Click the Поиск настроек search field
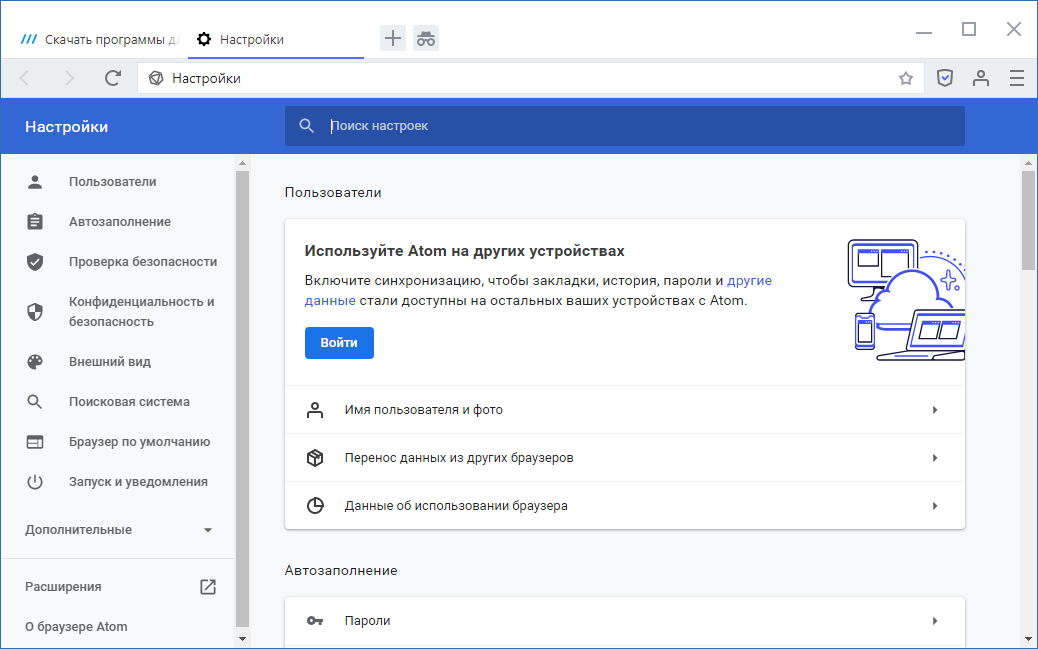The width and height of the screenshot is (1038, 649). coord(624,126)
